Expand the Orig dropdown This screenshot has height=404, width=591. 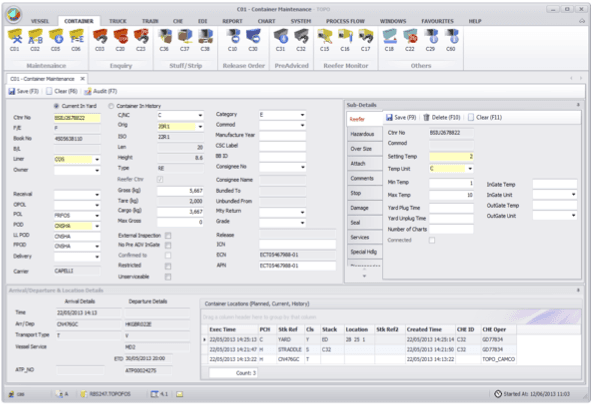[x=200, y=127]
